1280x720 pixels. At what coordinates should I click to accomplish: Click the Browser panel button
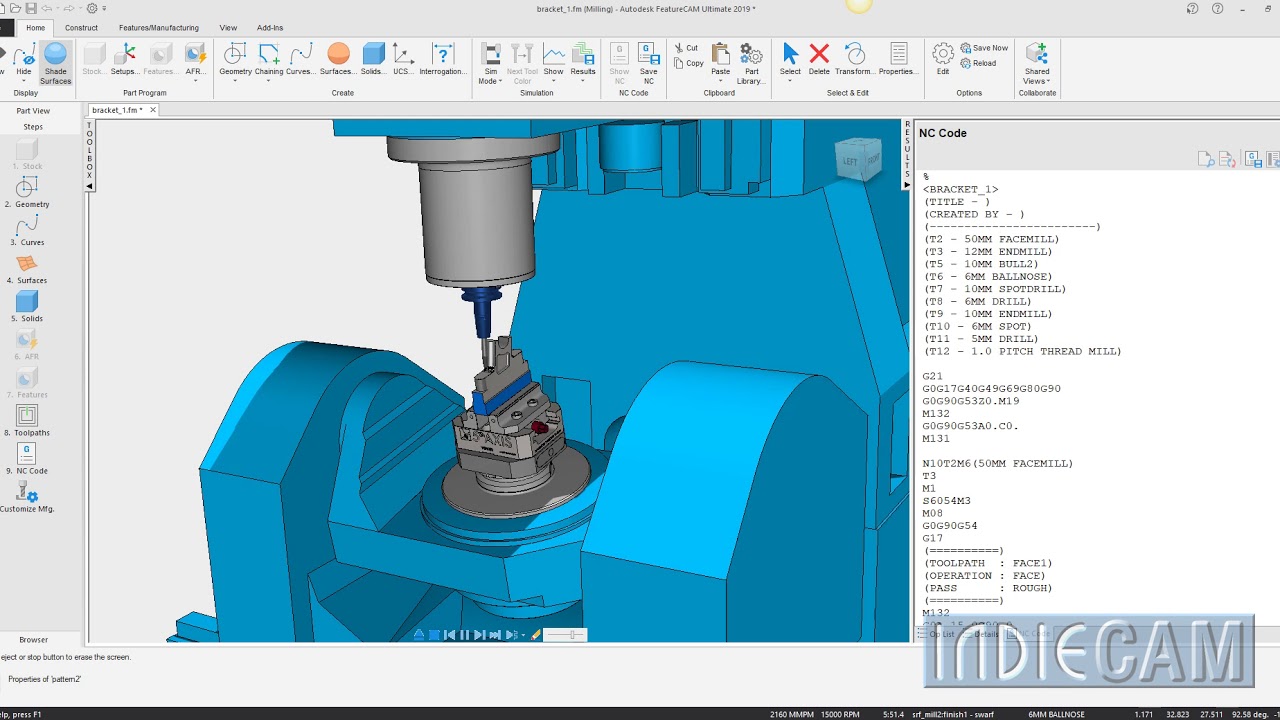[x=33, y=640]
